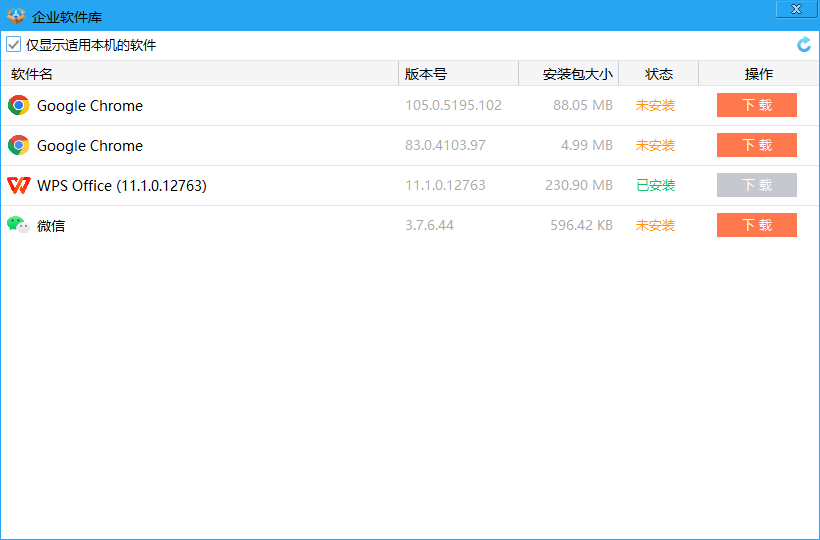820x540 pixels.
Task: Click the Chrome icon for version 105.0.5195.102
Action: pyautogui.click(x=19, y=106)
